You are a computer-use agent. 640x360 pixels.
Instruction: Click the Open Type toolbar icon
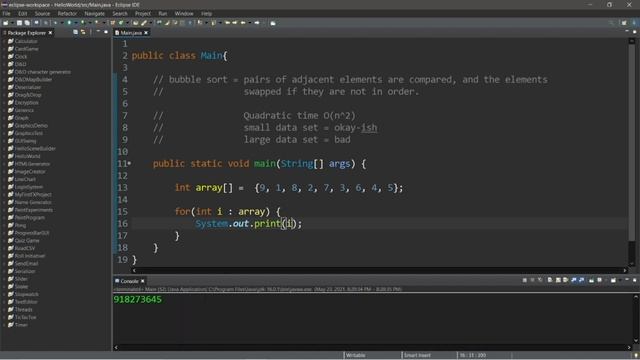point(135,23)
